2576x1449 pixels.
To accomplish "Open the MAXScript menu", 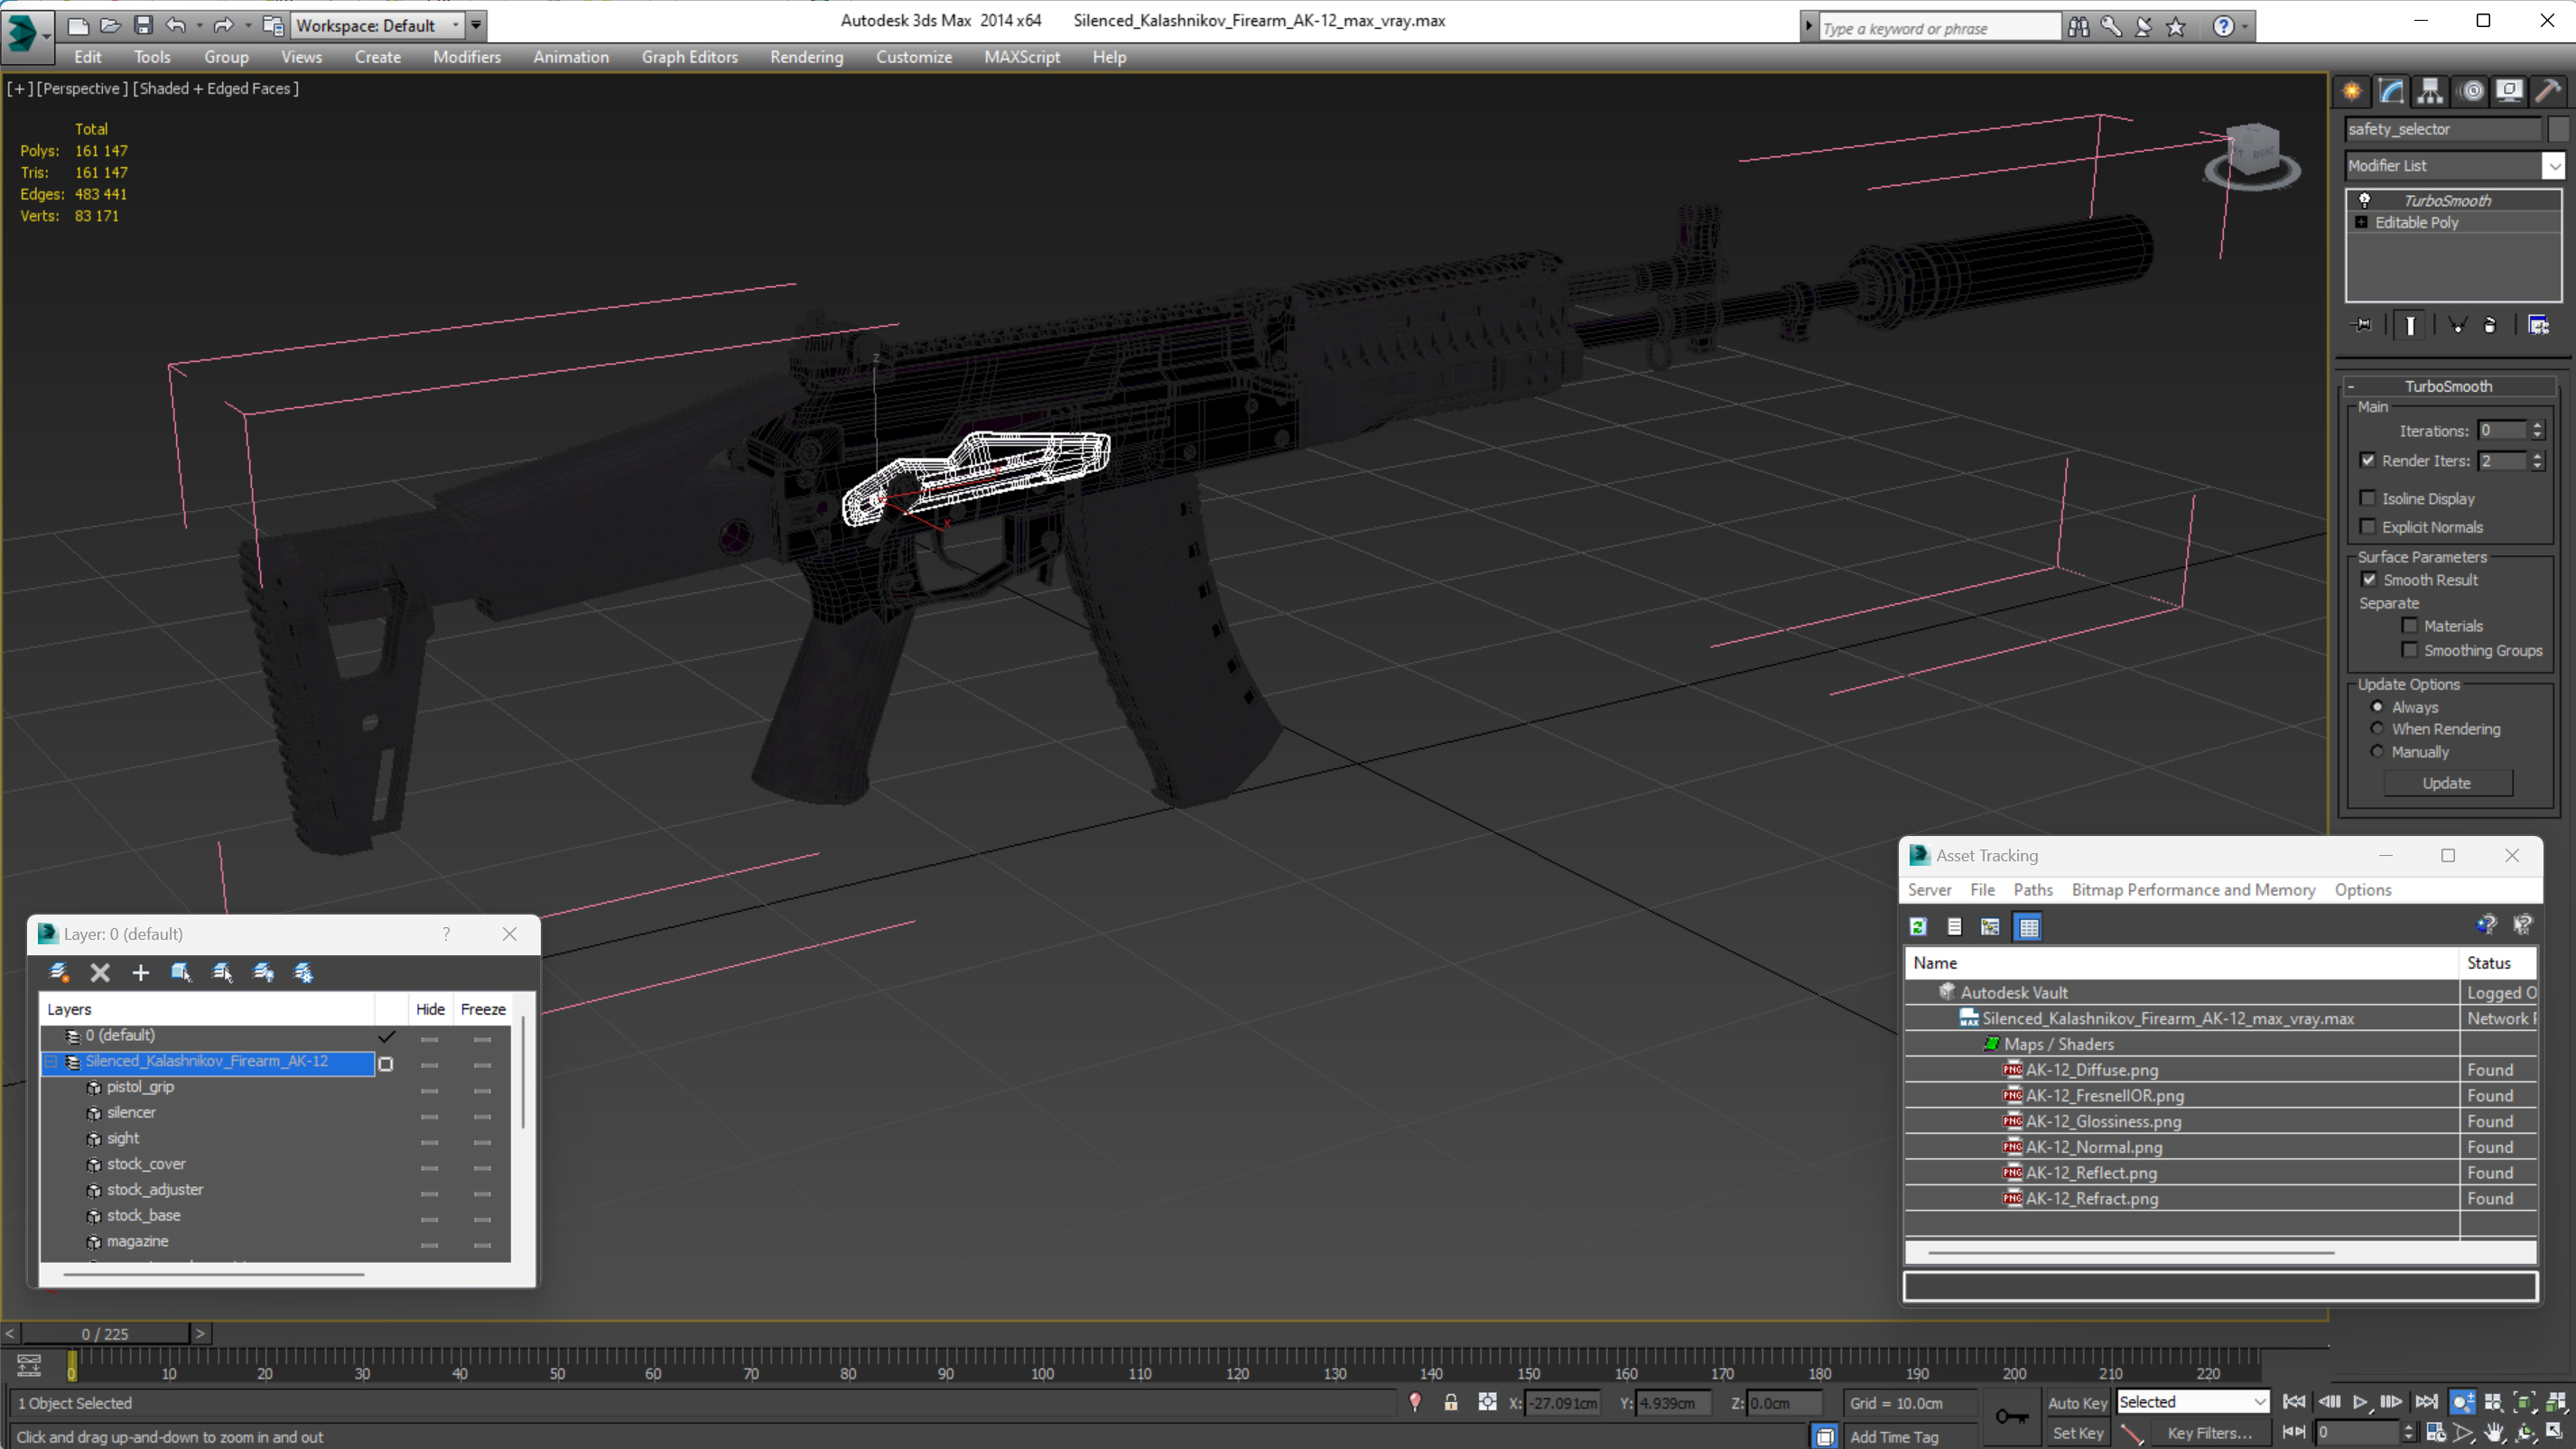I will [x=1021, y=57].
